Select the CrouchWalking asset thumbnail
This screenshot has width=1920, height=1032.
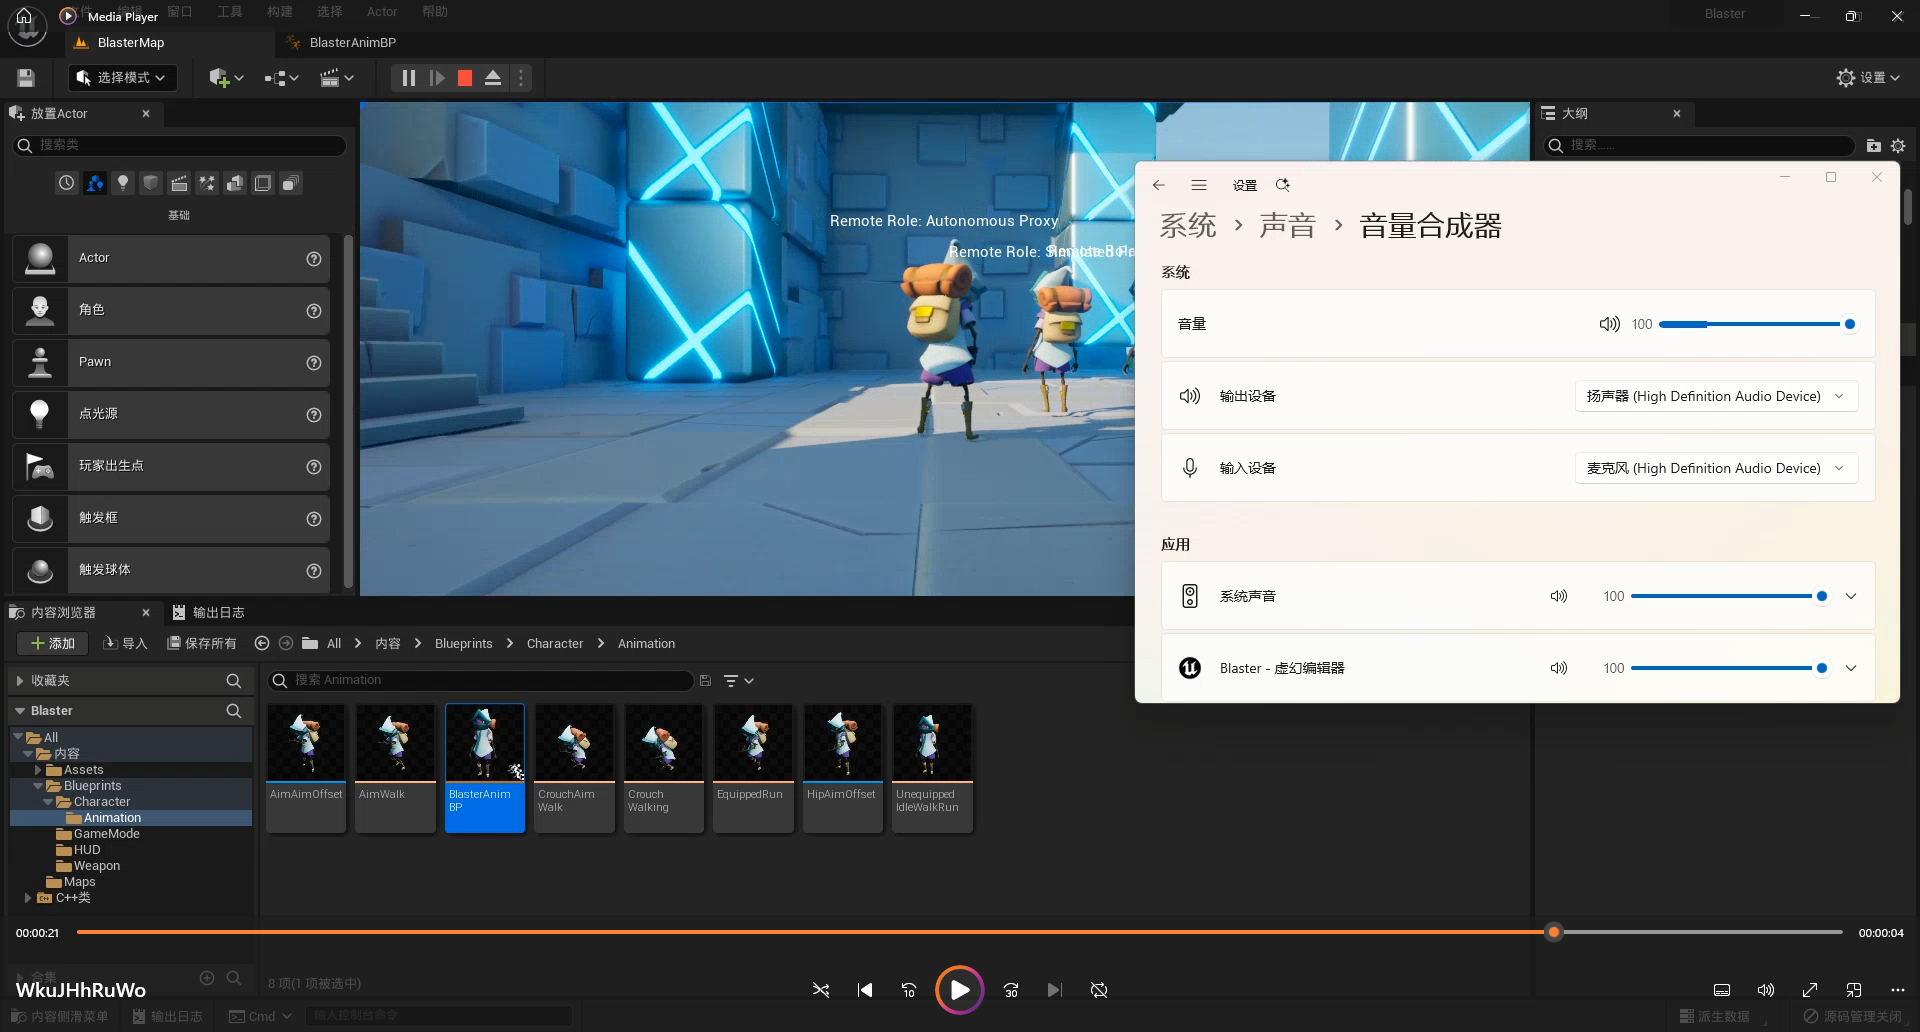click(664, 768)
